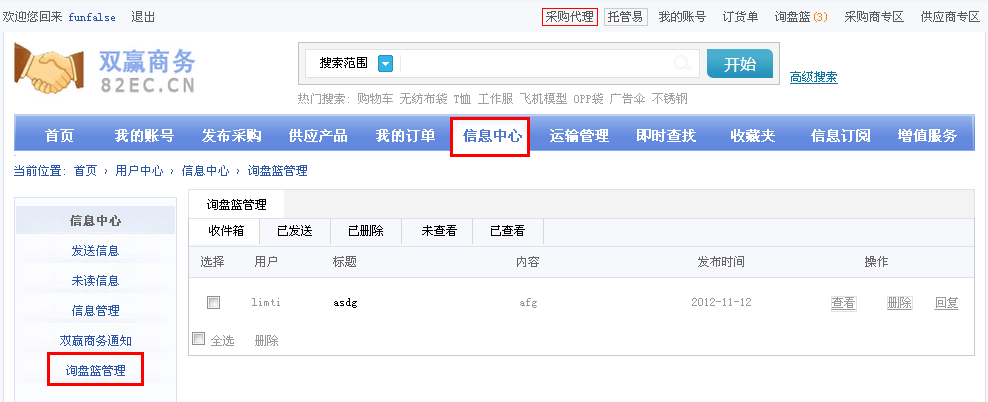Toggle the select-all checkbox
This screenshot has width=988, height=402.
[198, 339]
